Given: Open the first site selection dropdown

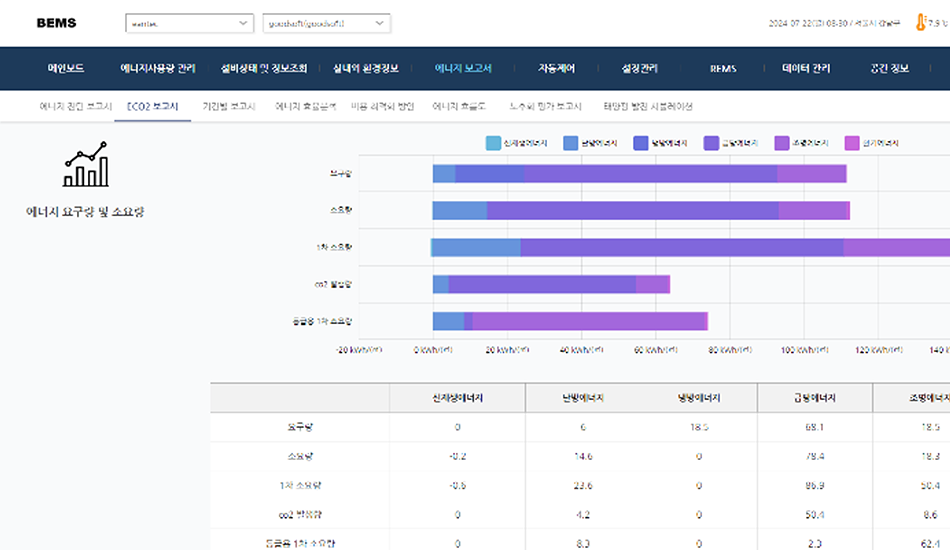Looking at the screenshot, I should click(190, 23).
